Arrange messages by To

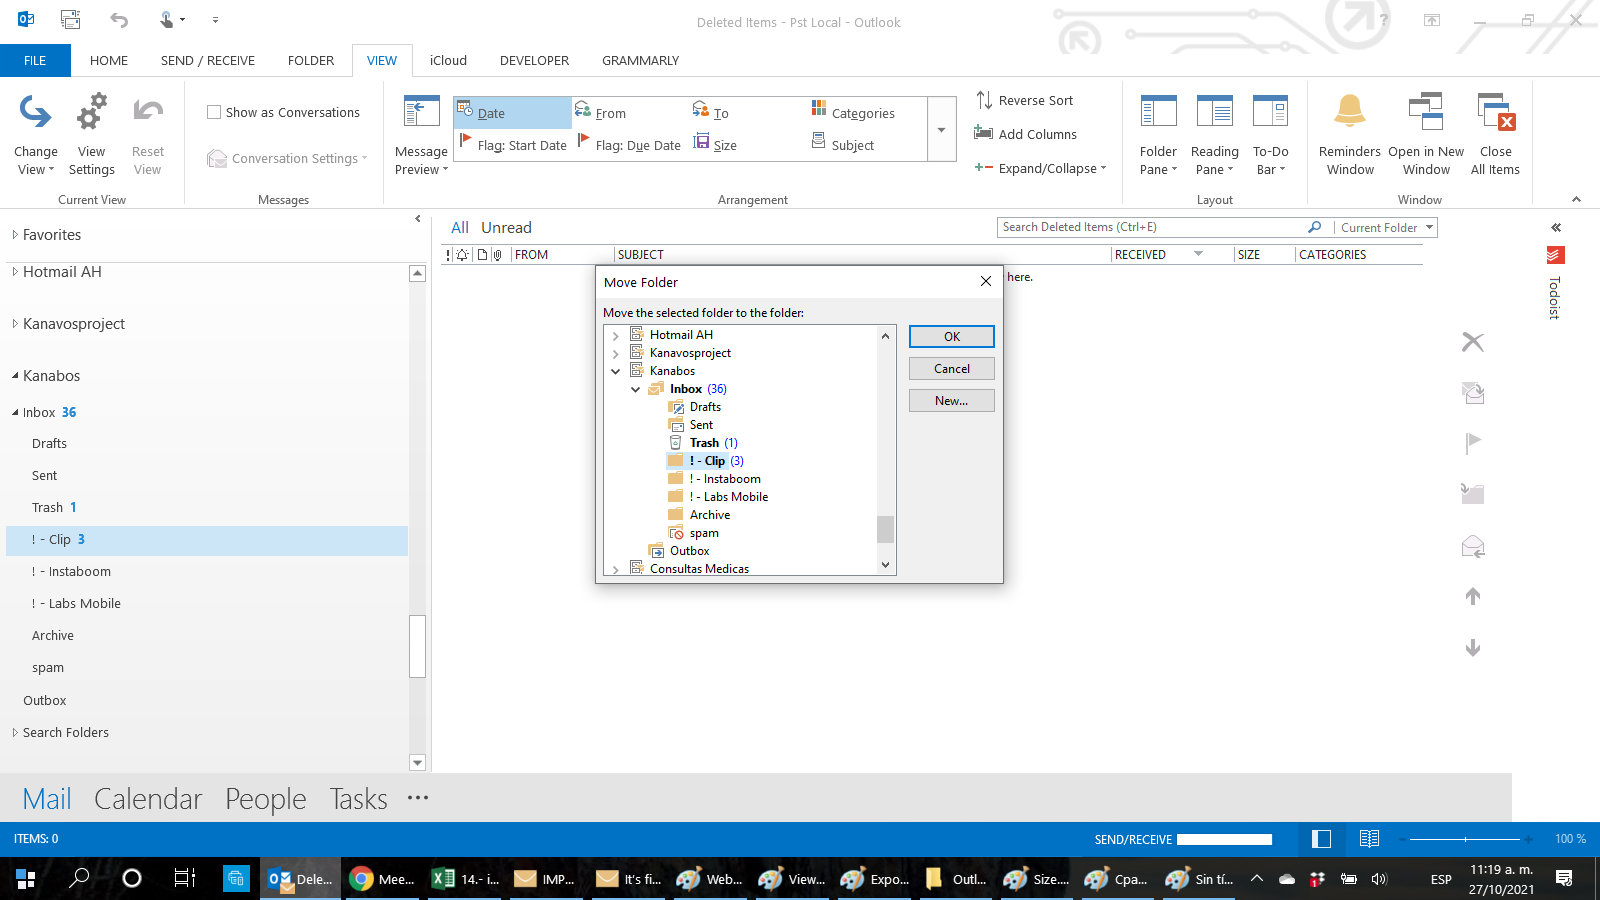pos(711,113)
